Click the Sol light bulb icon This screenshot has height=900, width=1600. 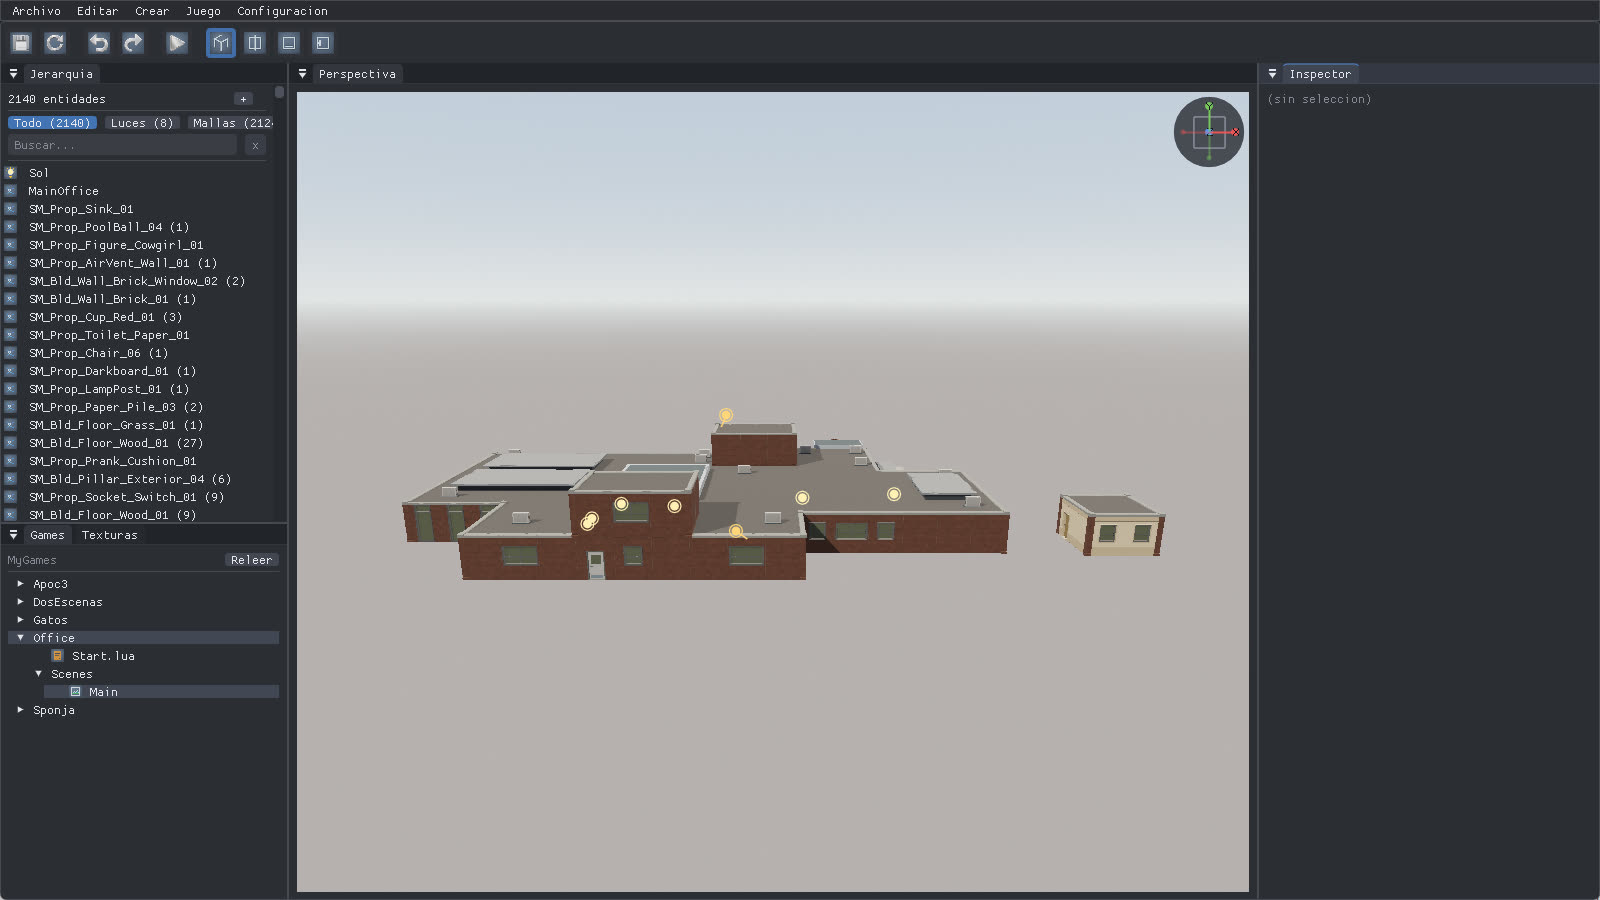pyautogui.click(x=11, y=173)
